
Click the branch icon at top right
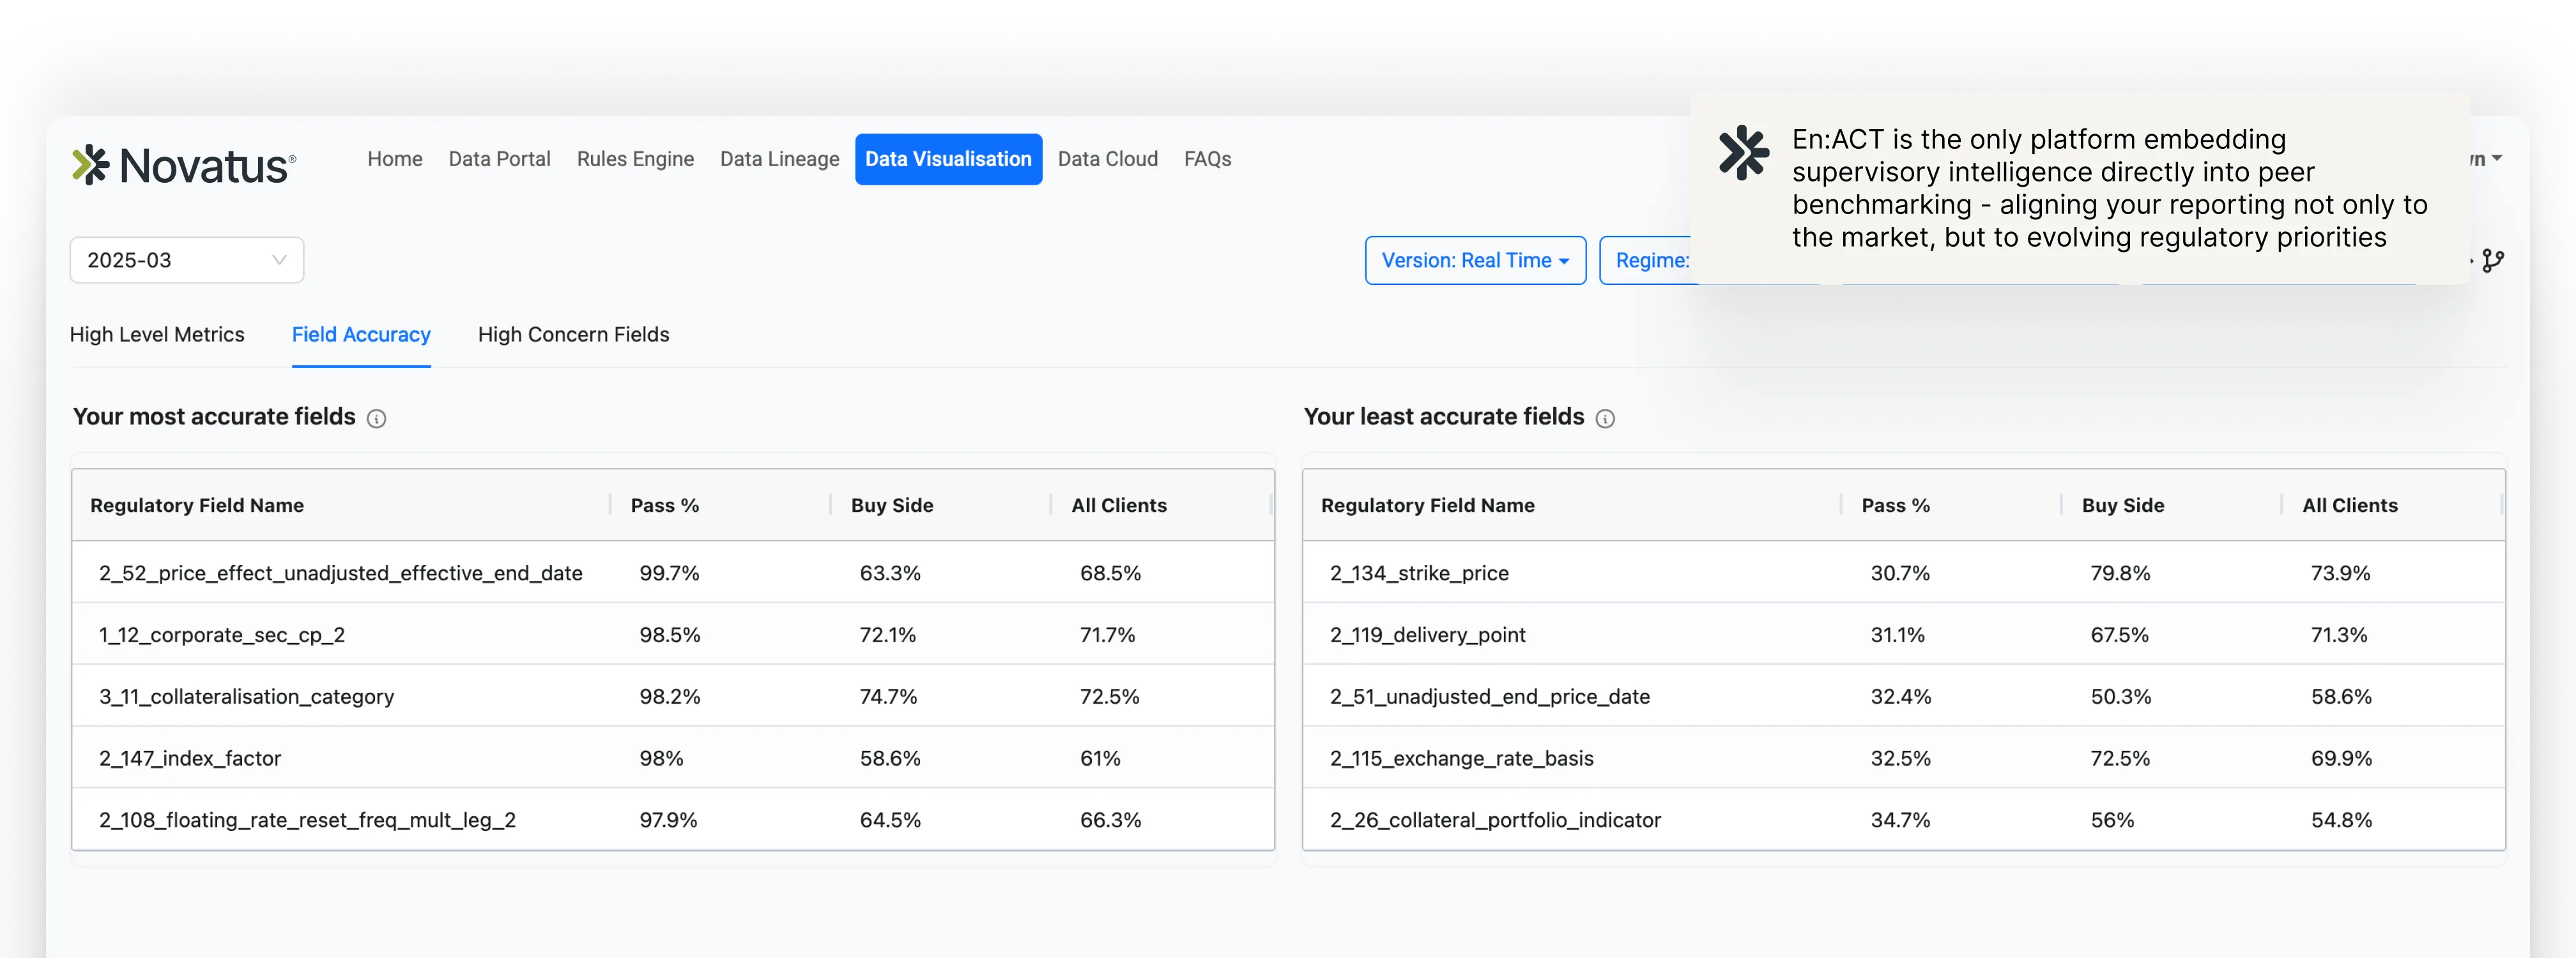click(x=2493, y=261)
